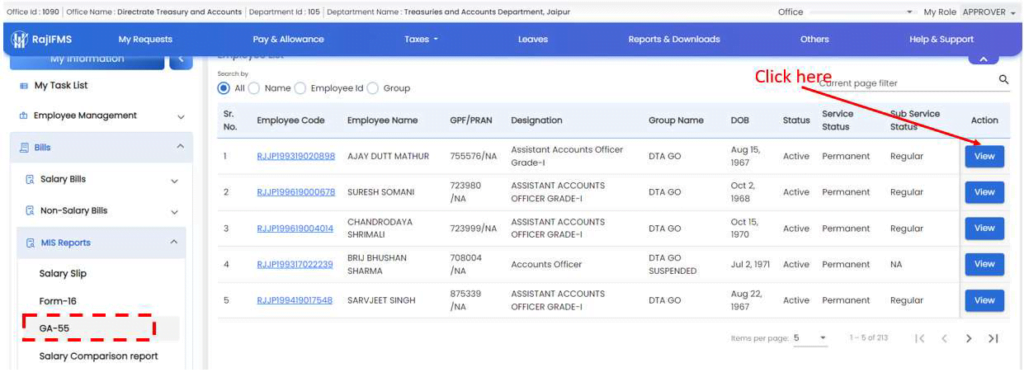Screen dimensions: 1024x377
Task: Open the Others menu
Action: pos(814,39)
